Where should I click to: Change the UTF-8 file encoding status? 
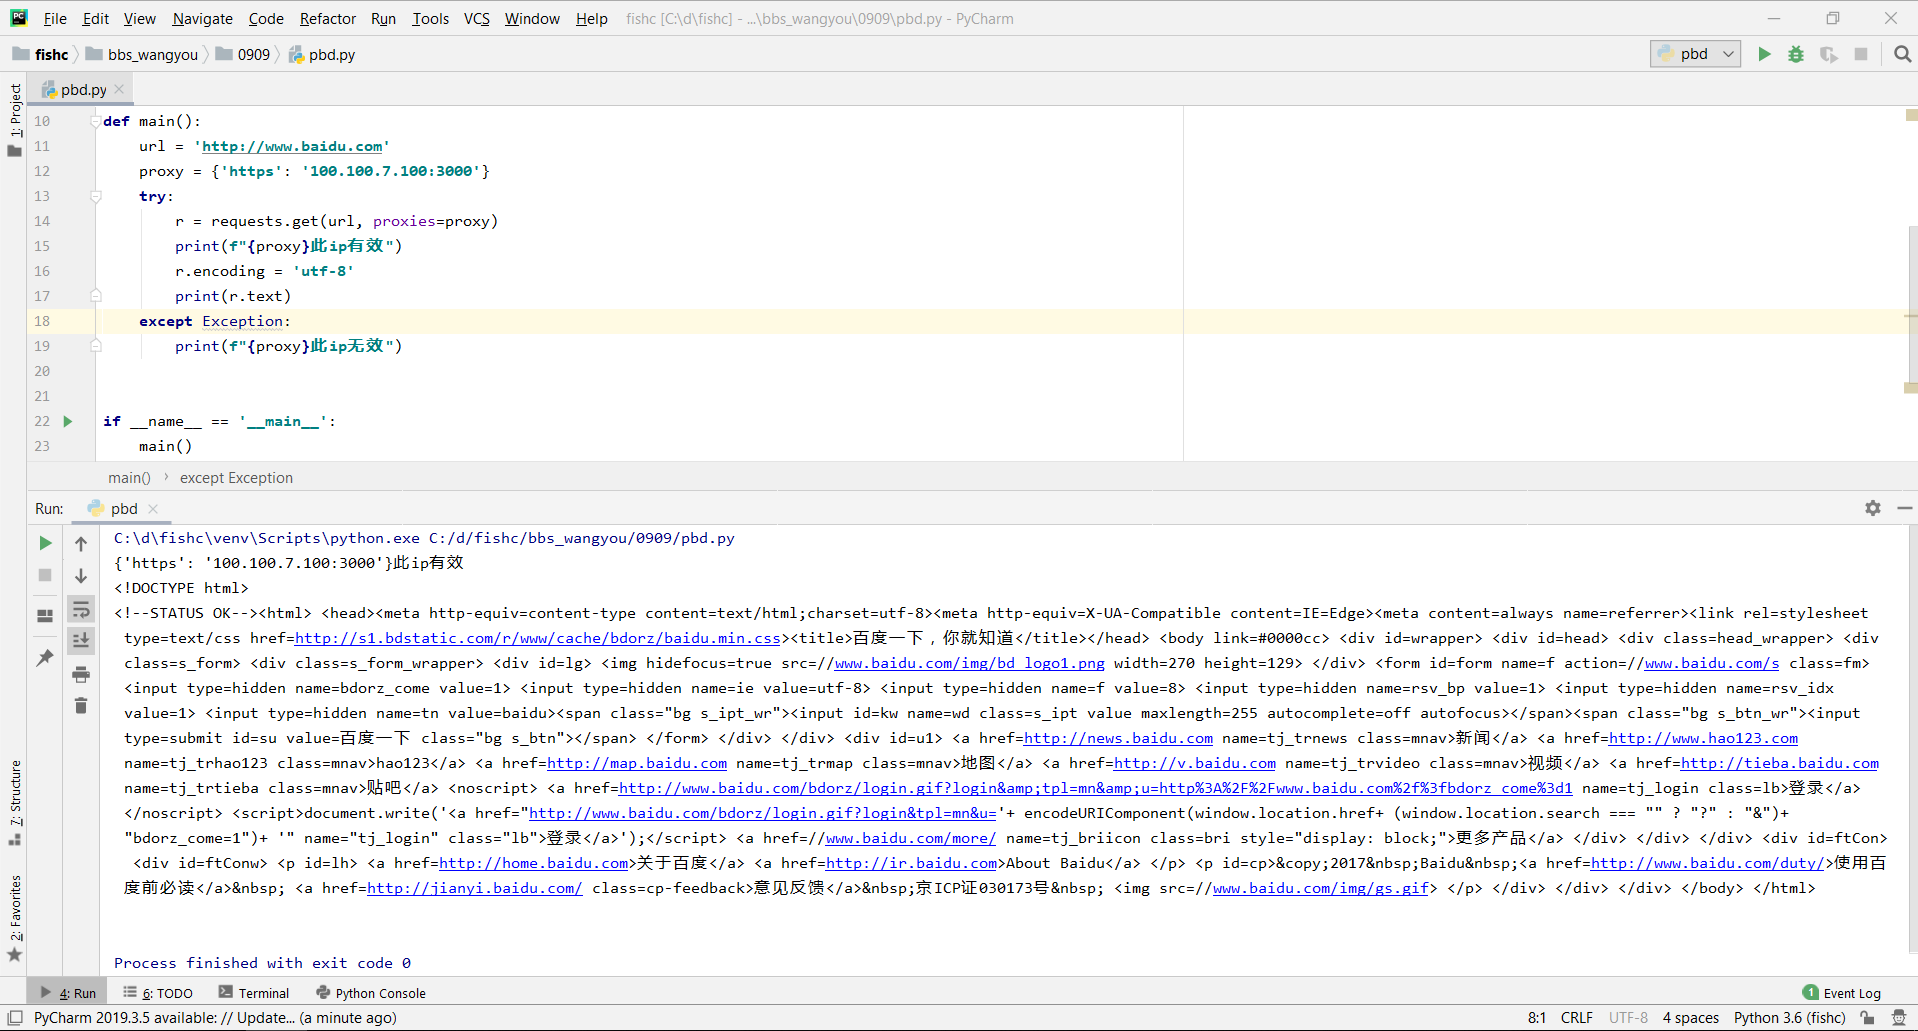[1628, 1018]
